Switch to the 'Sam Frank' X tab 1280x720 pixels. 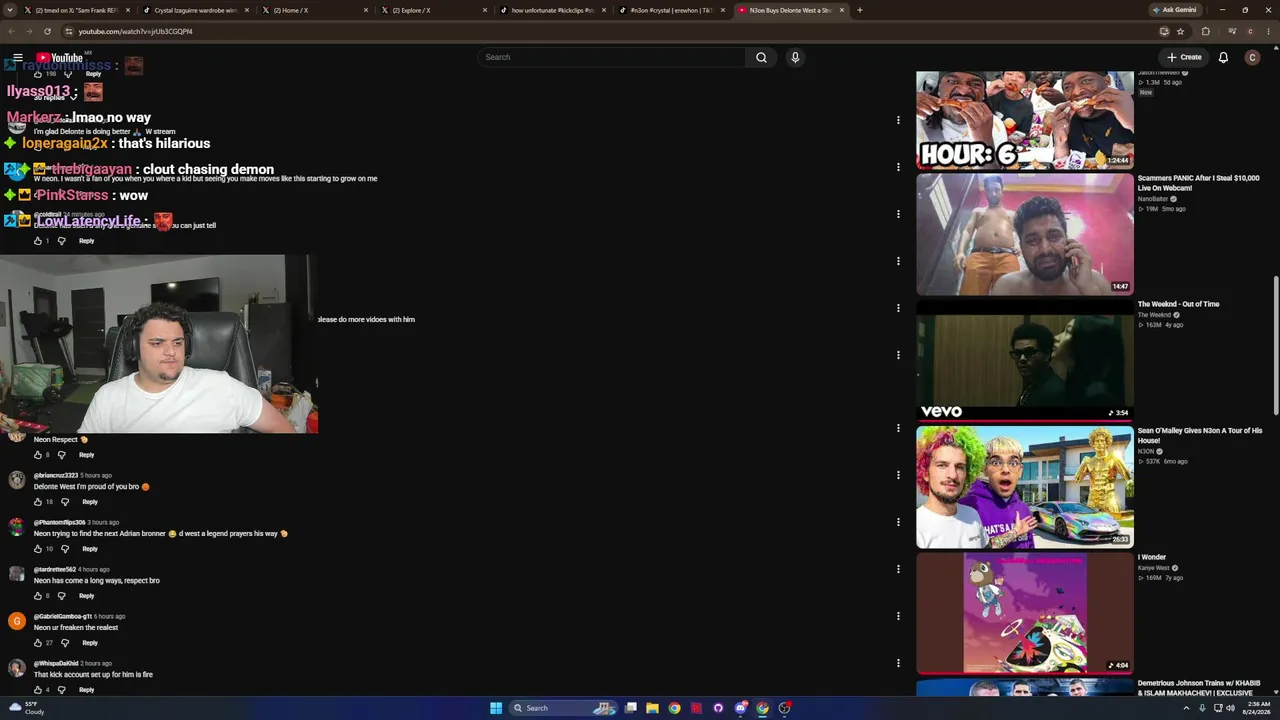(76, 10)
